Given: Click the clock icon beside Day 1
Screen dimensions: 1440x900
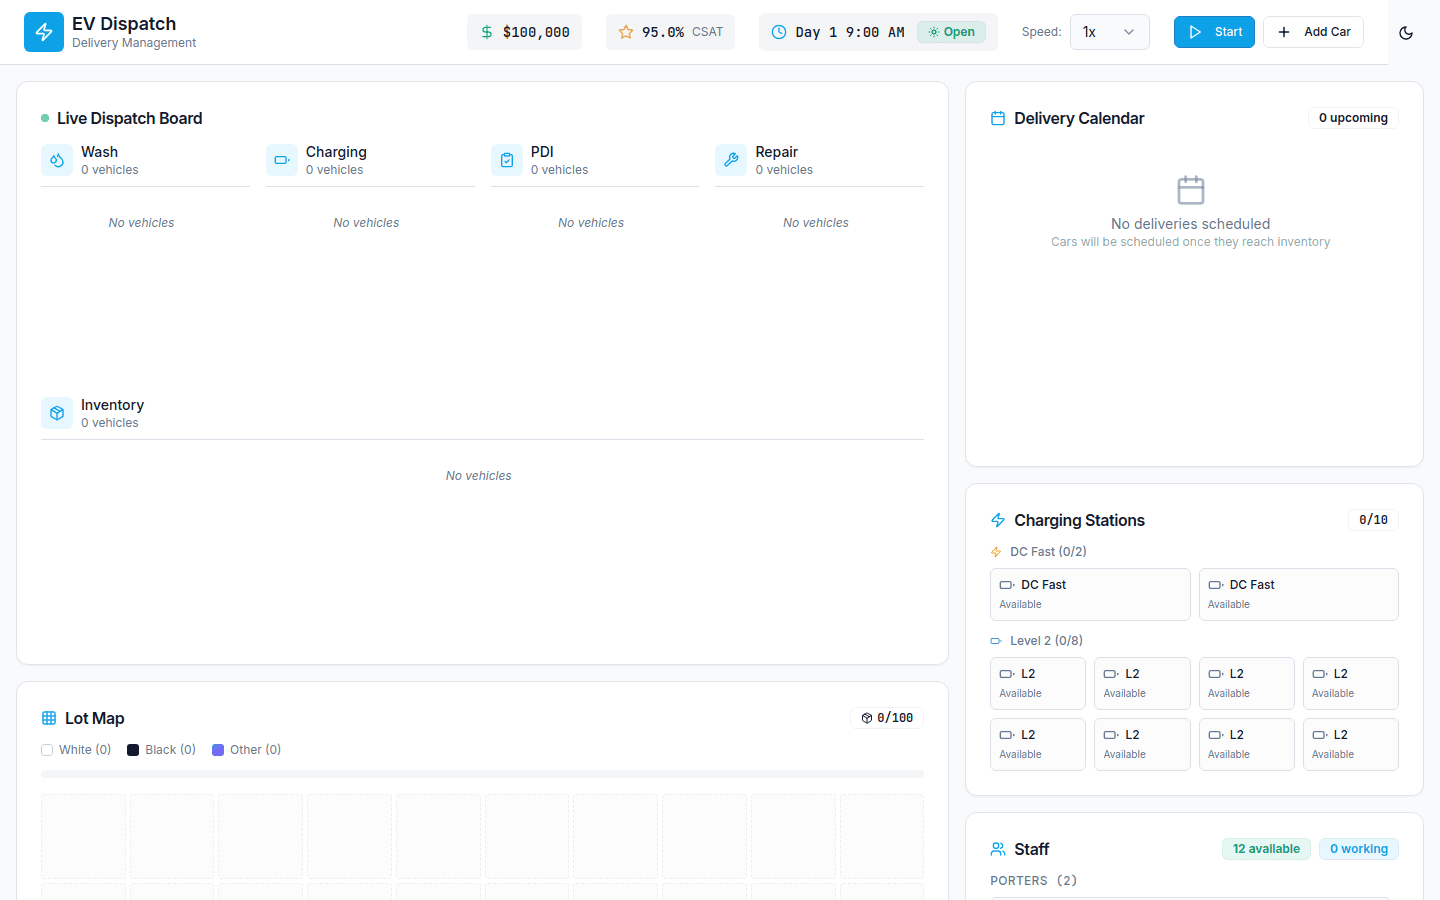Looking at the screenshot, I should pyautogui.click(x=779, y=32).
